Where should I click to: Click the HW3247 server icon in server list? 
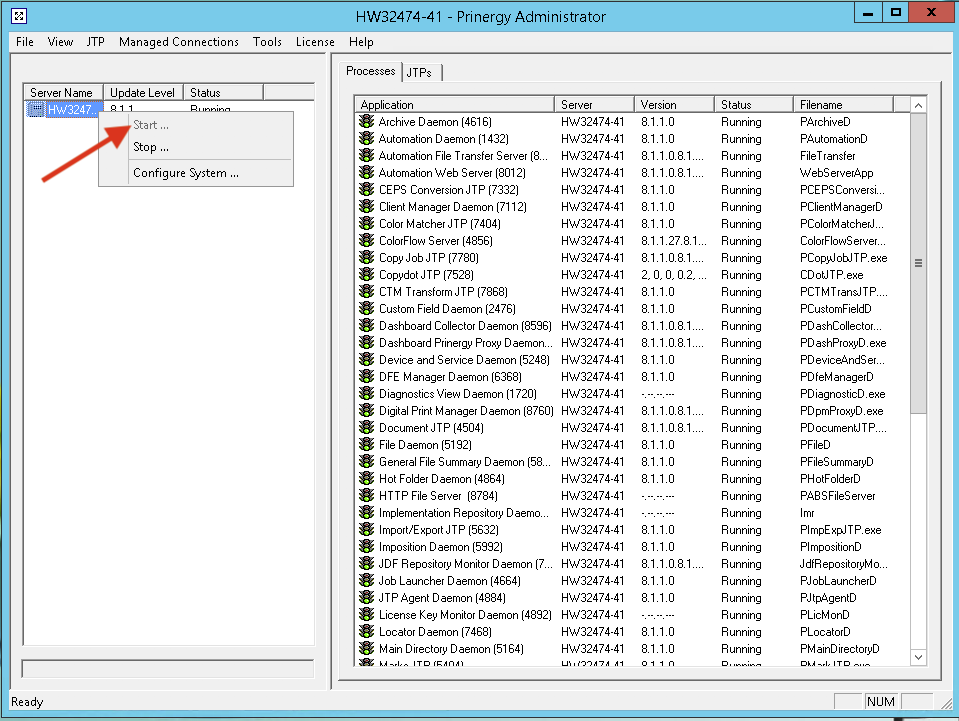coord(36,109)
